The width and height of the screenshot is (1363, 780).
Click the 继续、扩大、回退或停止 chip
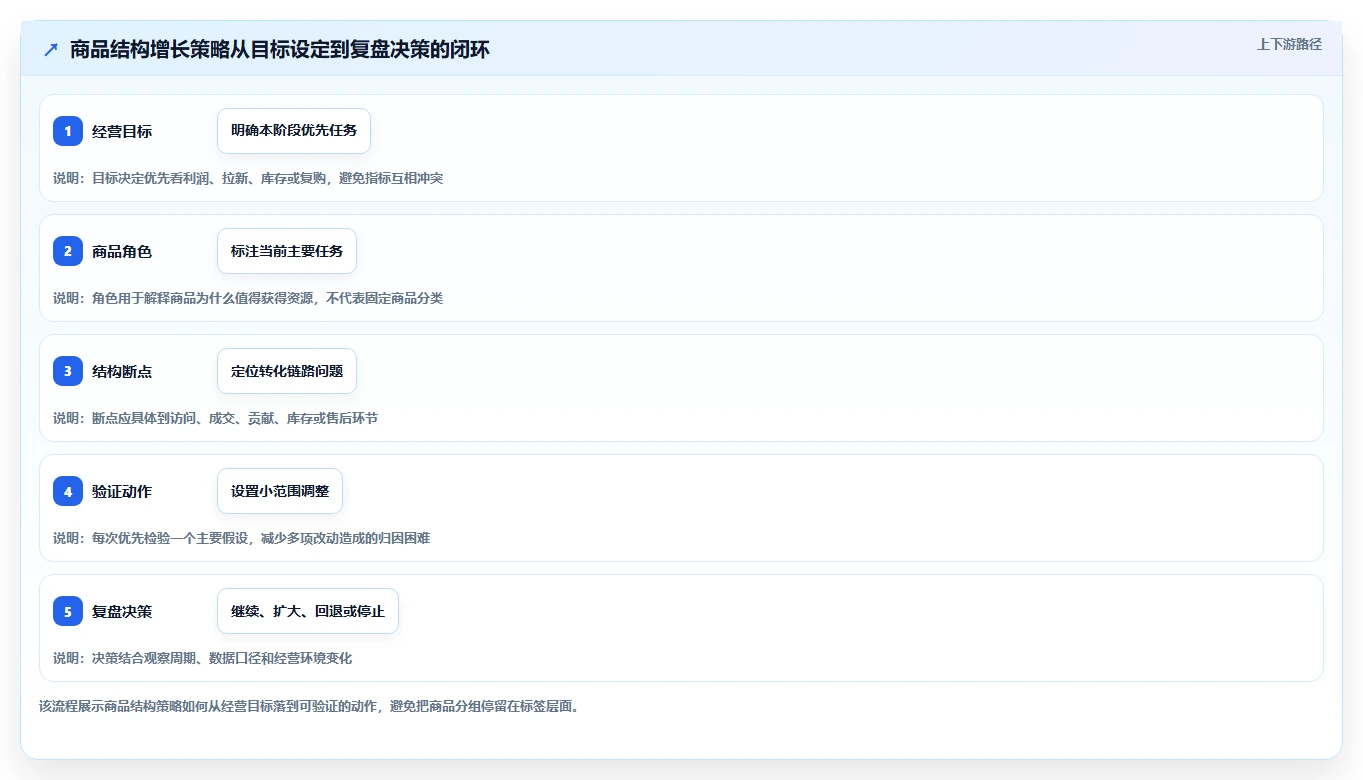[308, 611]
